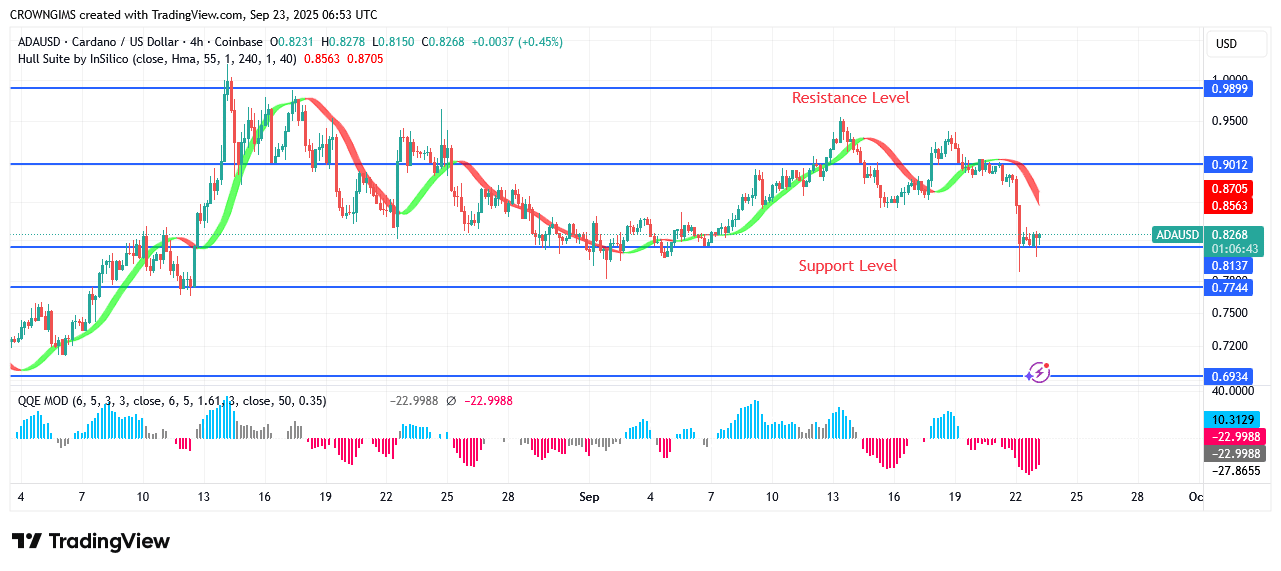Select the ADAUSD price tag label
This screenshot has width=1281, height=571.
1177,235
